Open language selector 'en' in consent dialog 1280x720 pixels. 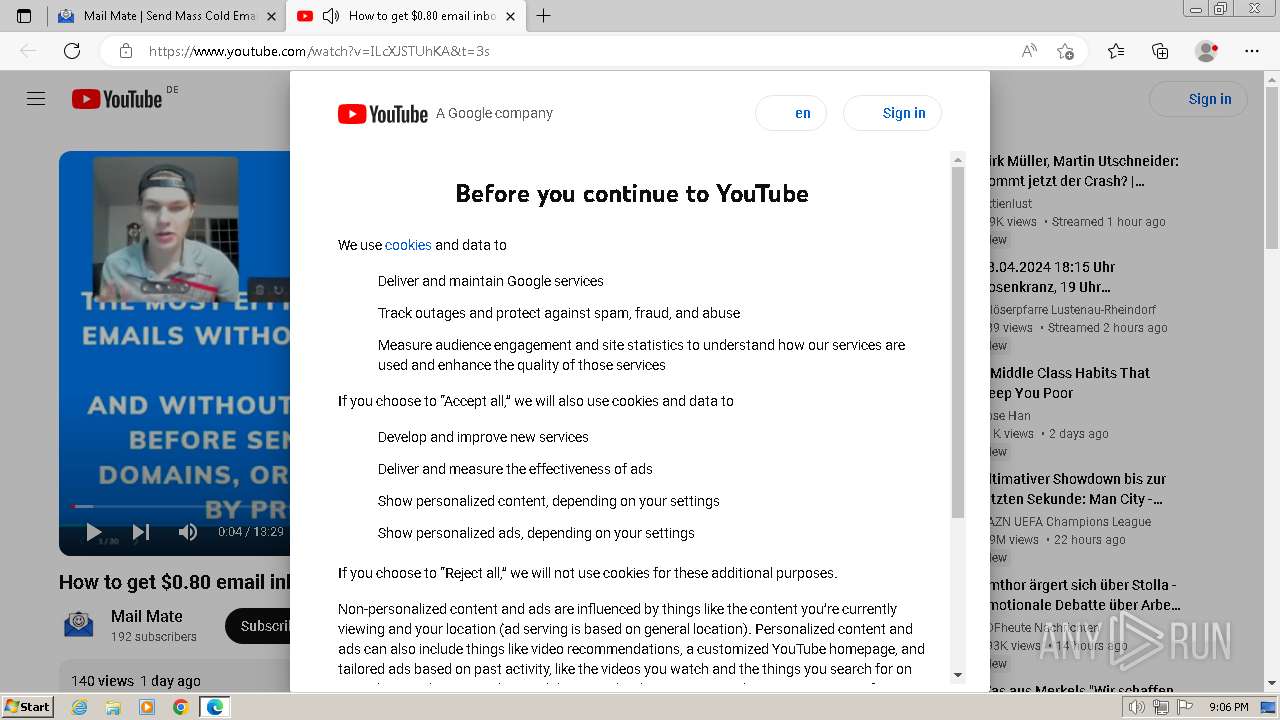click(x=791, y=113)
